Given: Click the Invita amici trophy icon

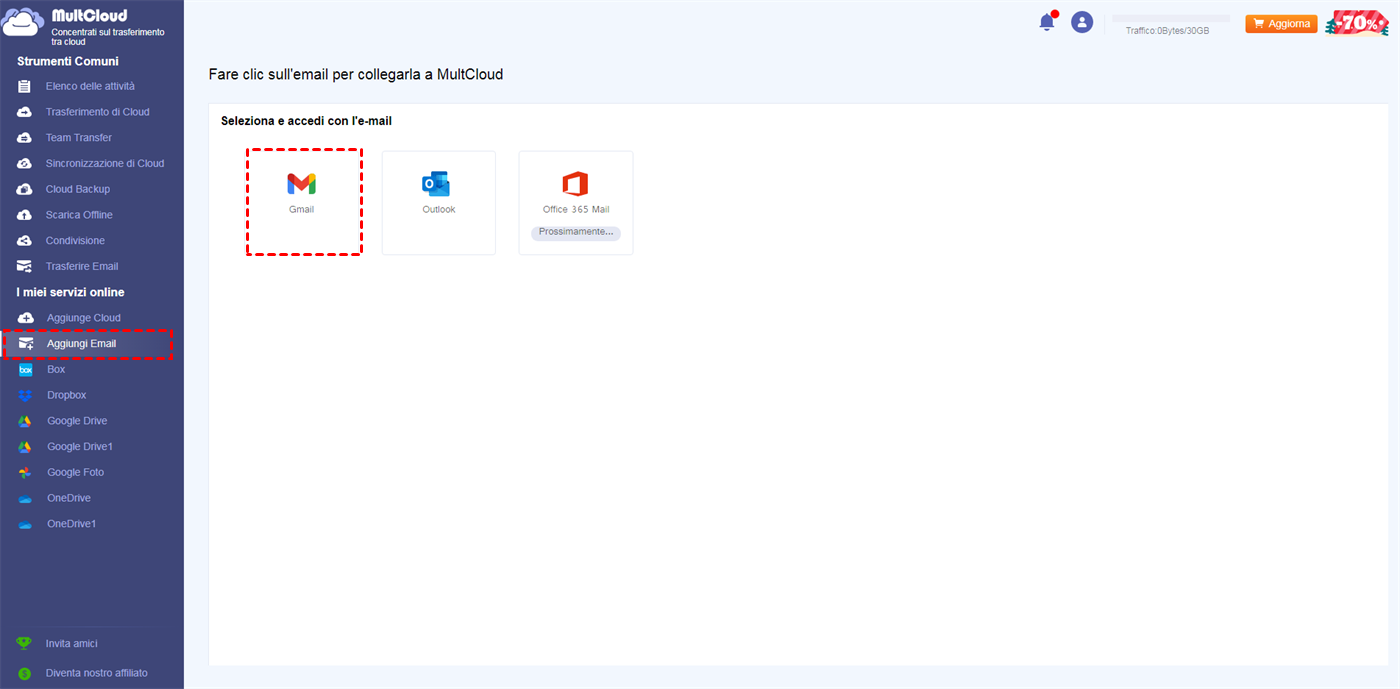Looking at the screenshot, I should pos(25,644).
